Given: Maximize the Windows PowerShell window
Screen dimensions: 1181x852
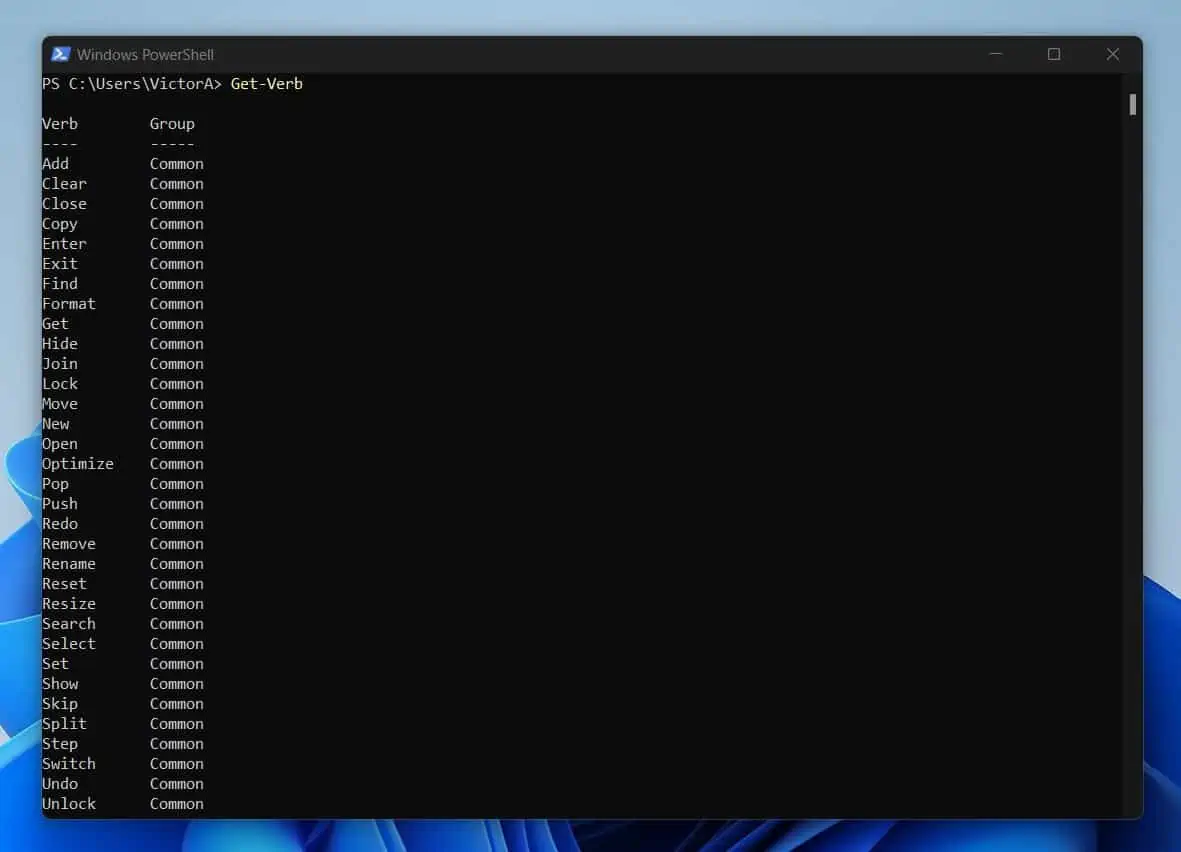Looking at the screenshot, I should click(1054, 54).
